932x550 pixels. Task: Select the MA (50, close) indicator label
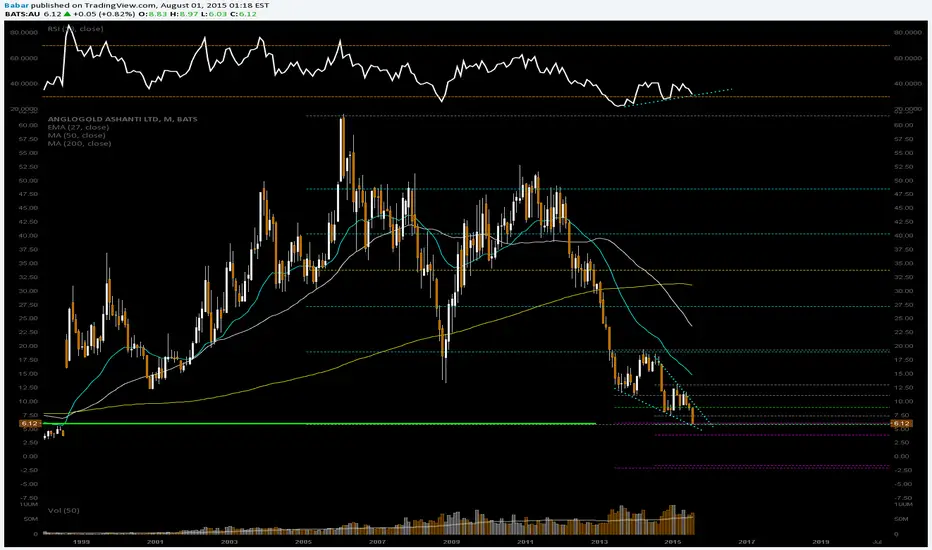[x=77, y=136]
